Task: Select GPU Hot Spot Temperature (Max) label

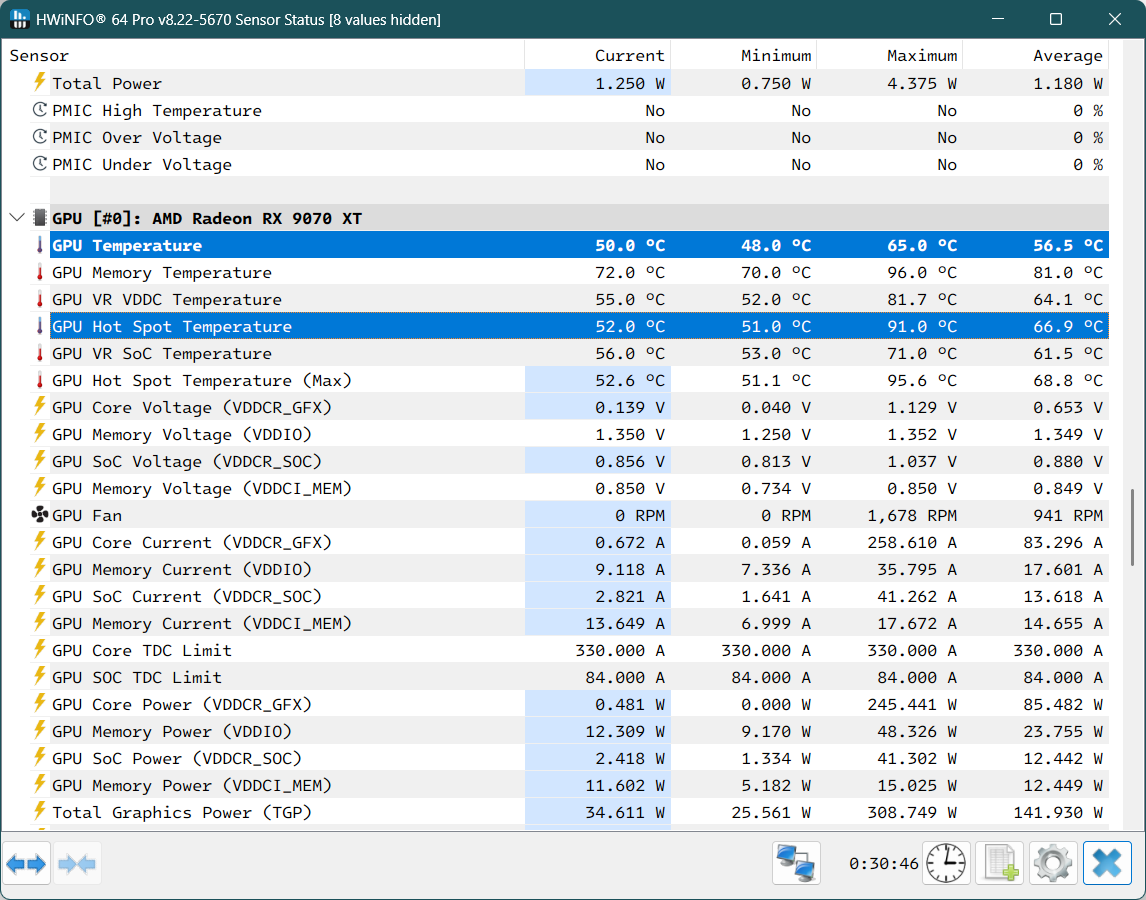Action: click(x=202, y=381)
